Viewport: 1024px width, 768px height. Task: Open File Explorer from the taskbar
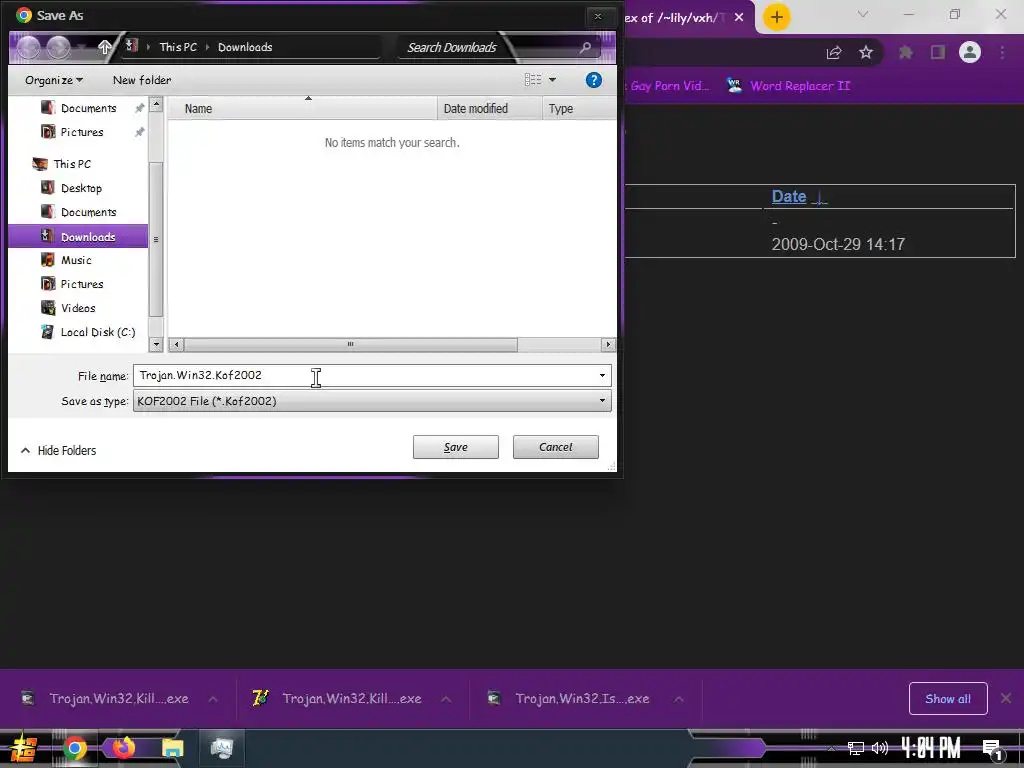(x=173, y=748)
